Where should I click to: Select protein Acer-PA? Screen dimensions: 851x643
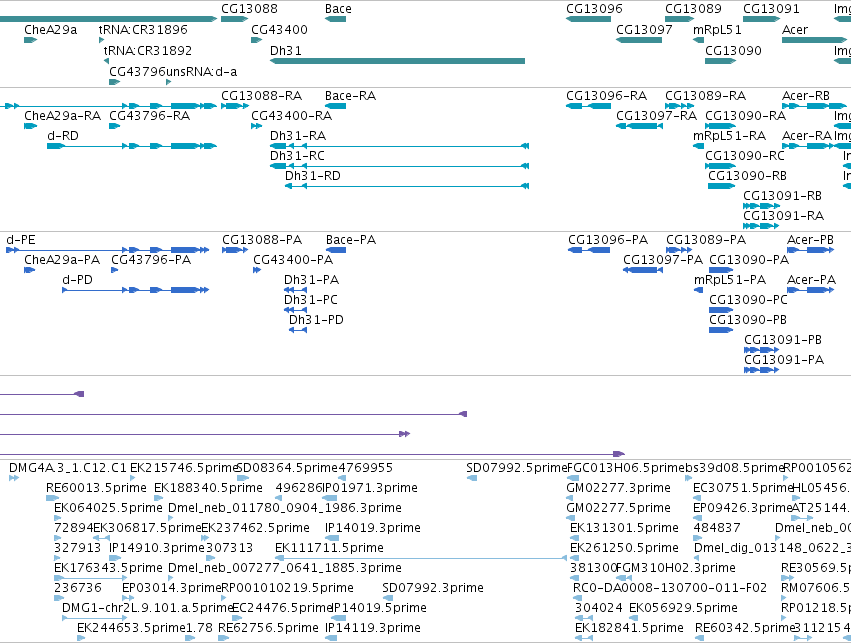(x=811, y=279)
